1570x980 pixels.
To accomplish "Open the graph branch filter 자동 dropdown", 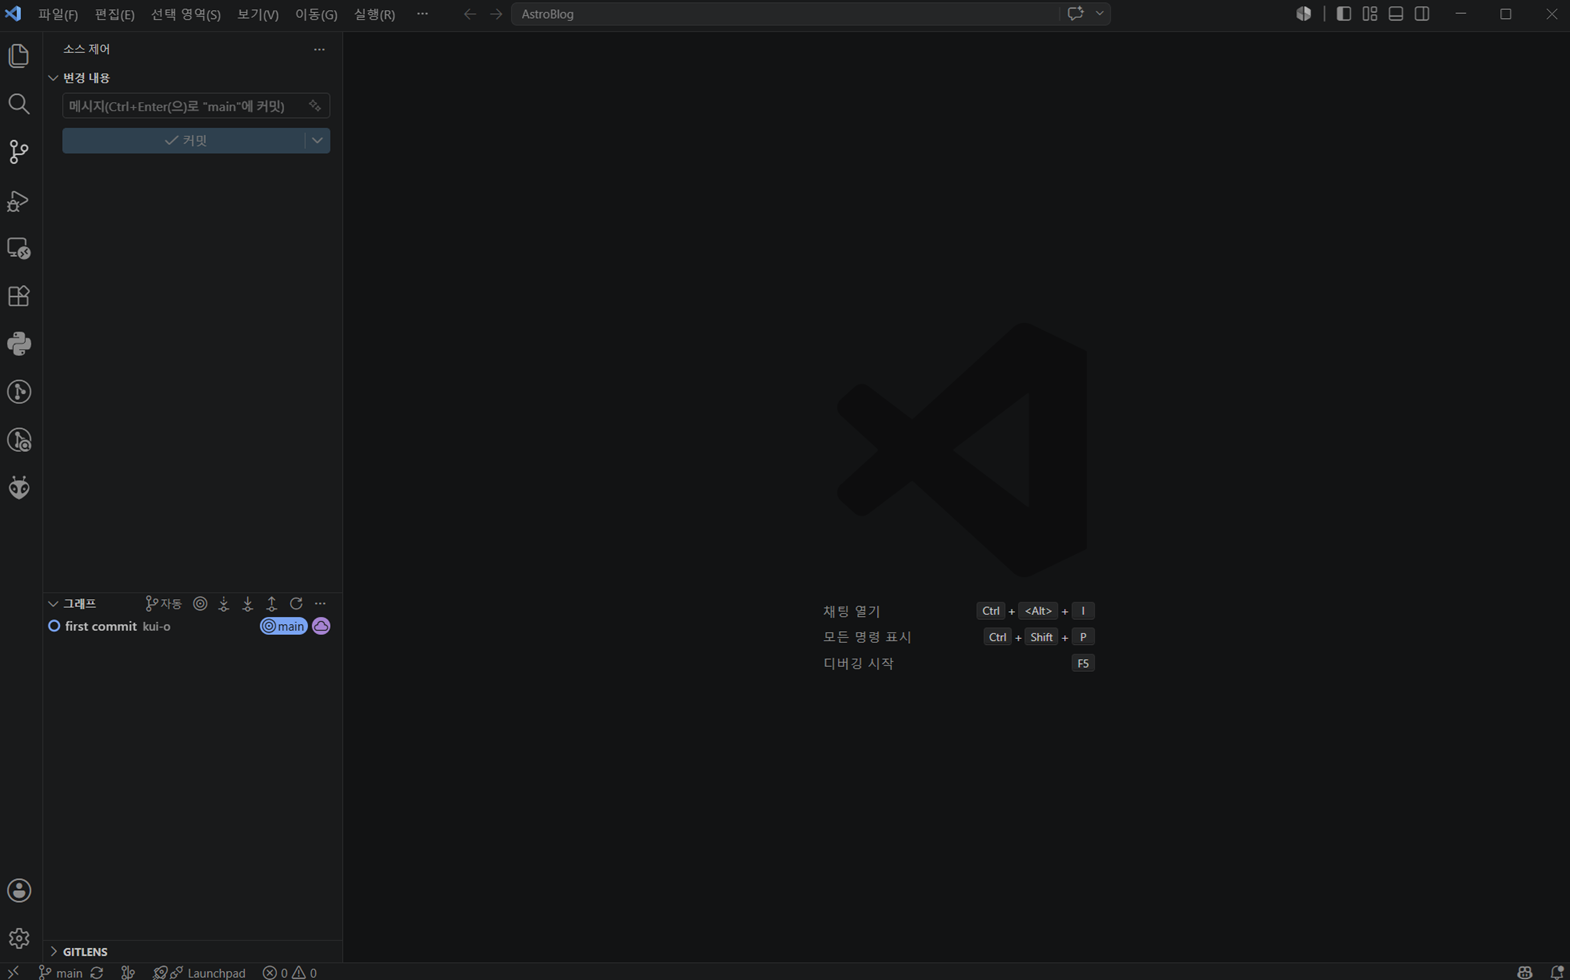I will [x=164, y=604].
